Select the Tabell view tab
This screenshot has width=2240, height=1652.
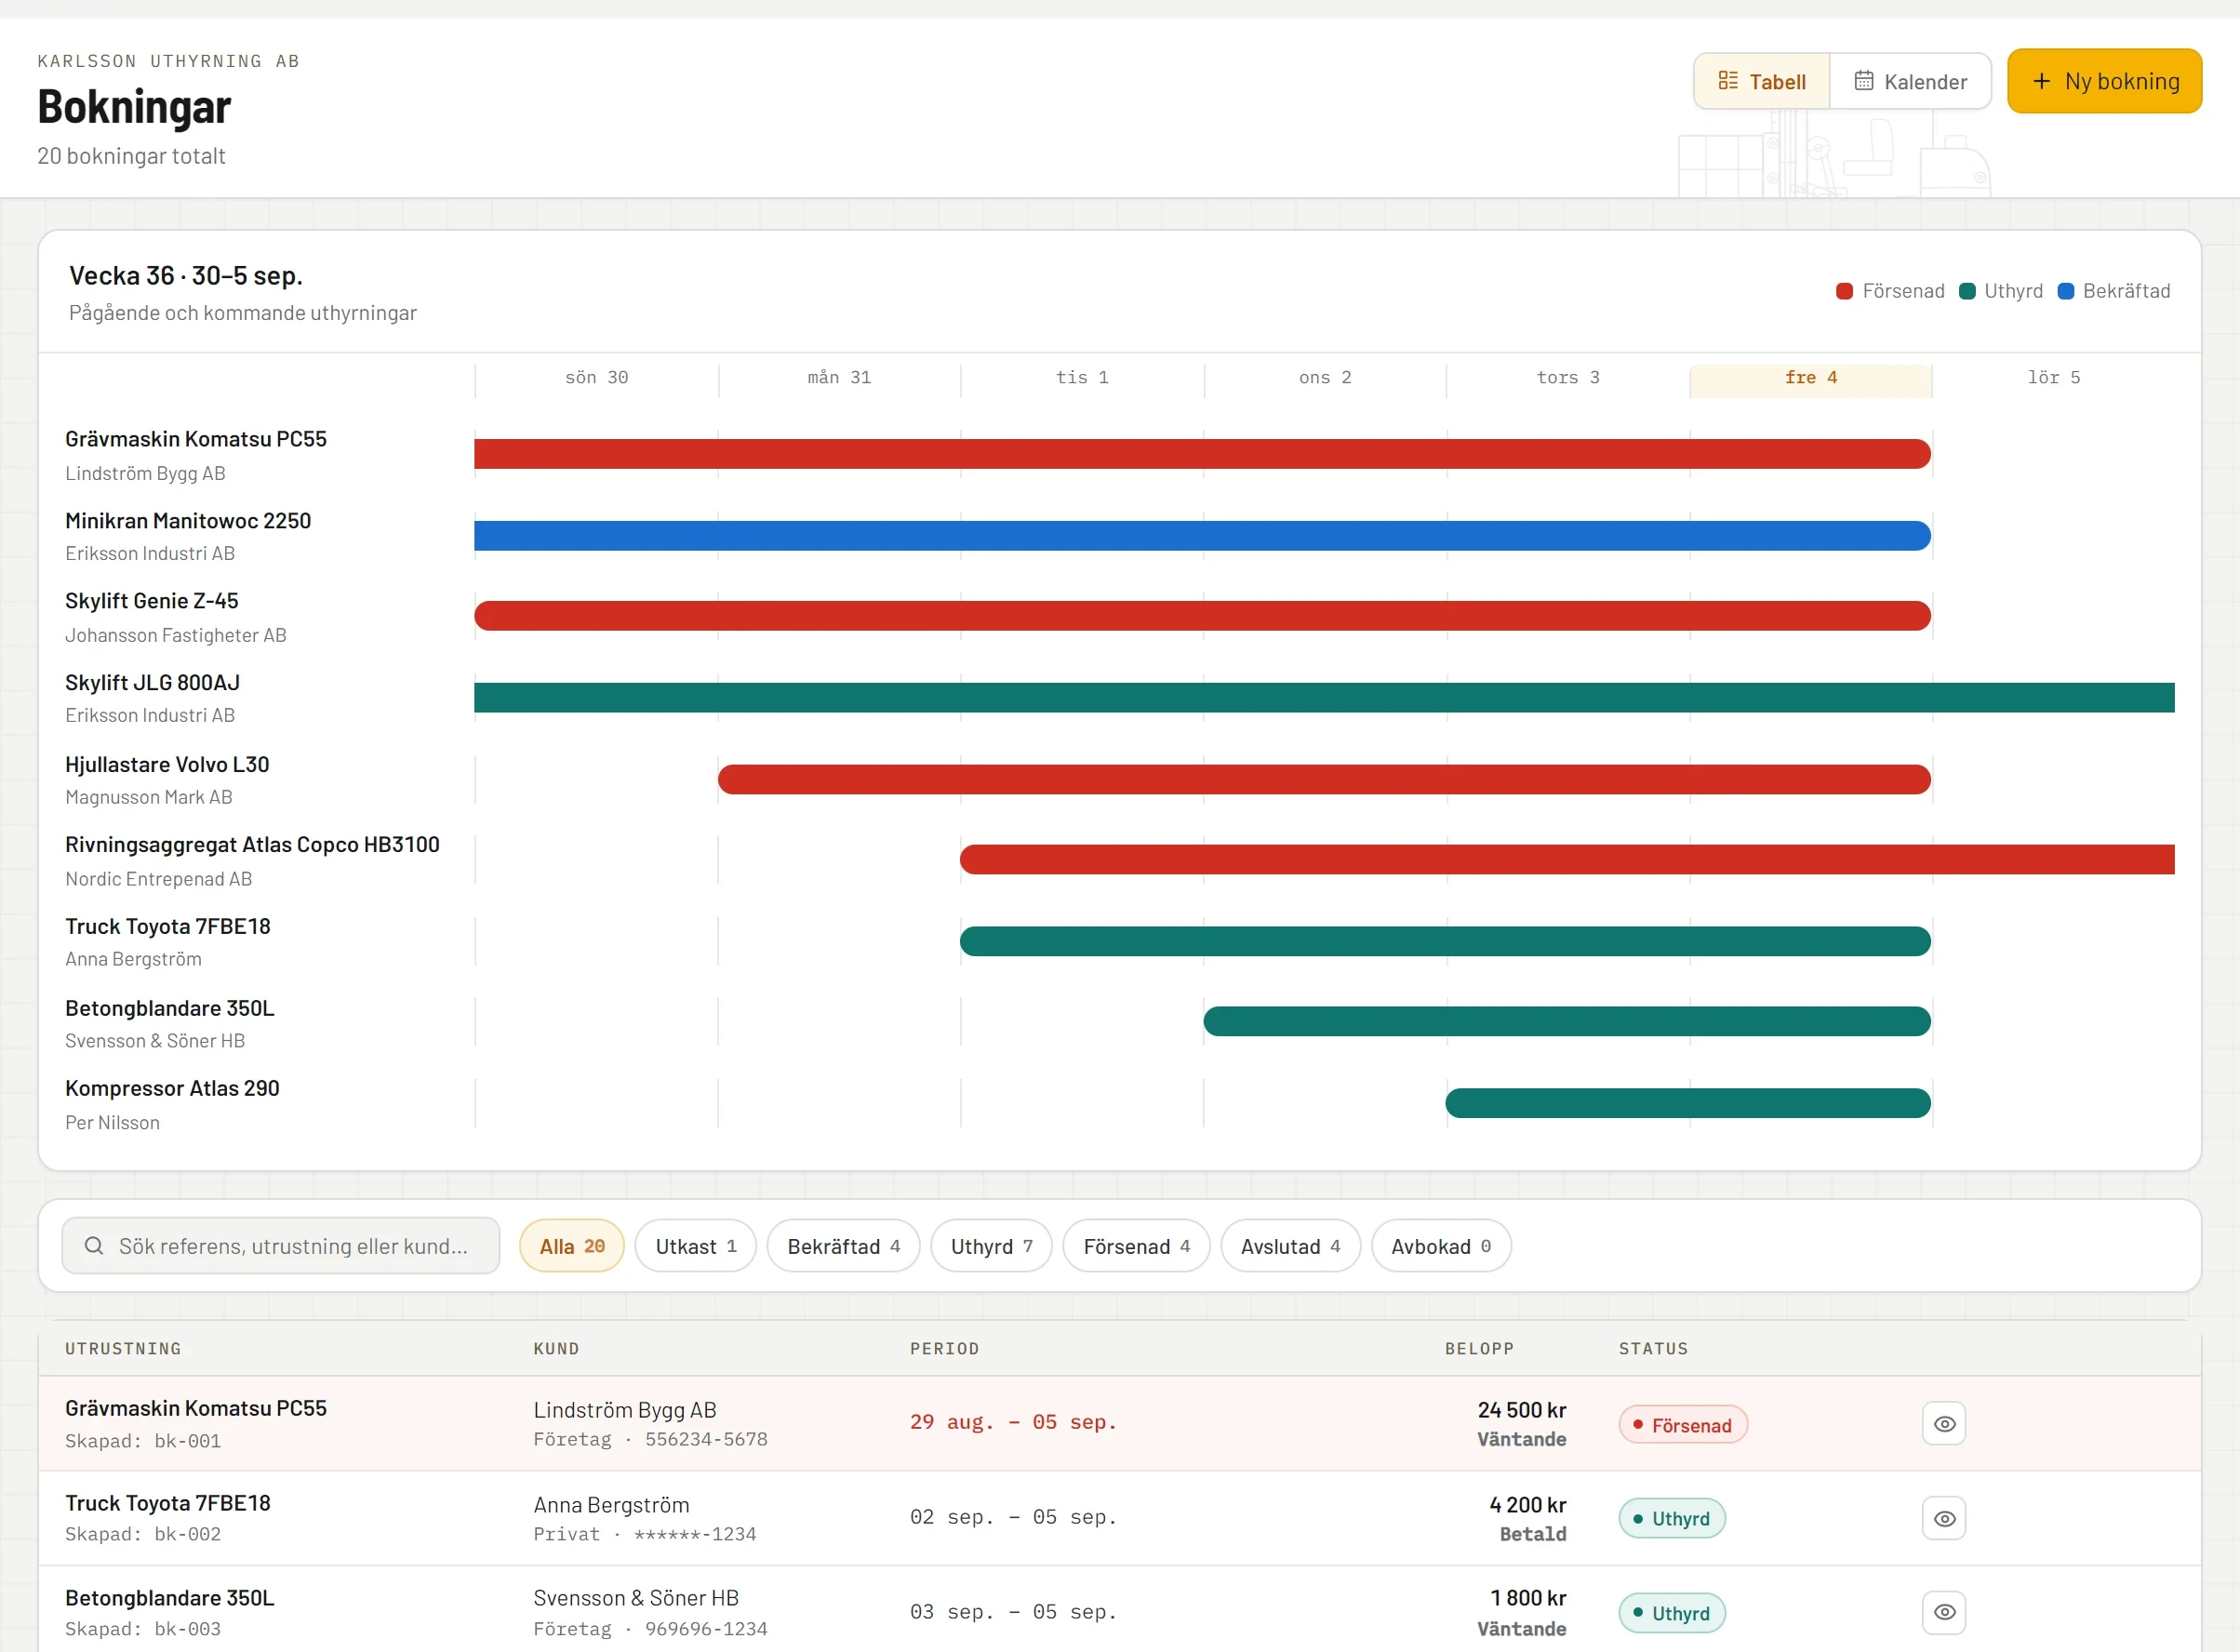1762,81
